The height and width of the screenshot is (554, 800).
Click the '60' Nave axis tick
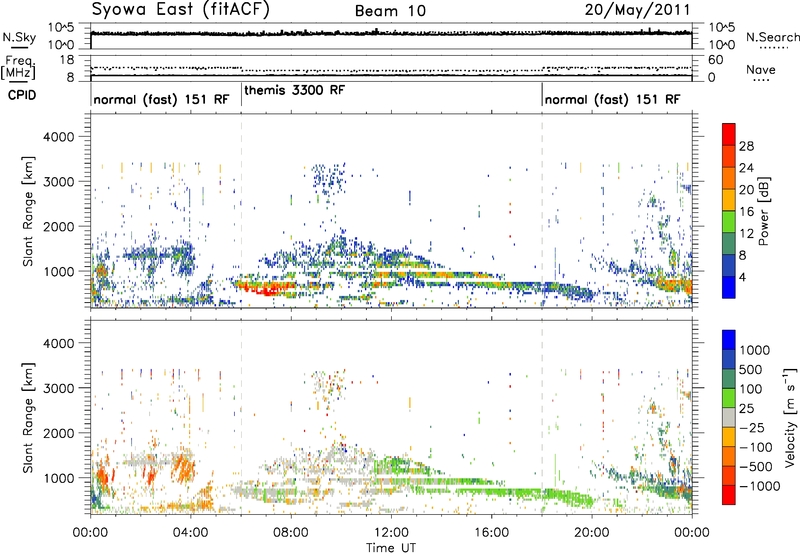point(716,60)
